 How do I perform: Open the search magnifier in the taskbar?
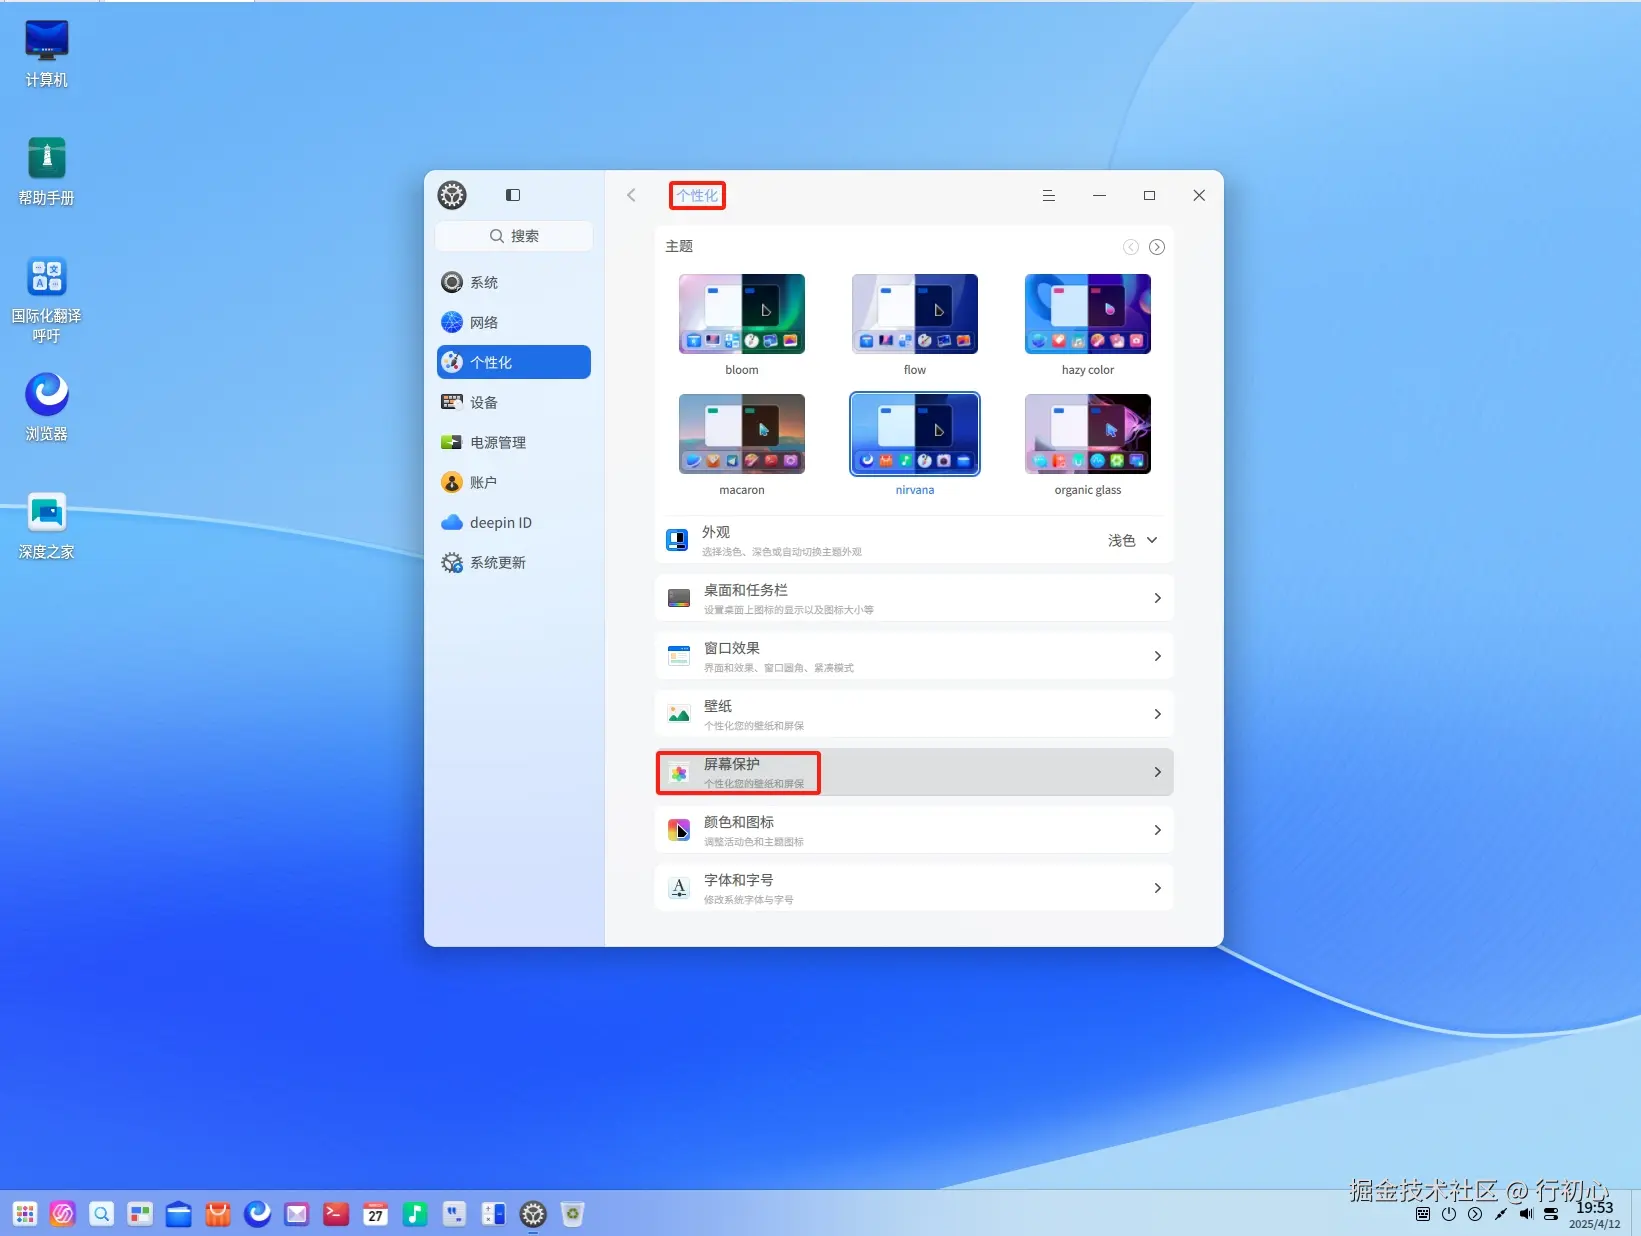(x=102, y=1214)
